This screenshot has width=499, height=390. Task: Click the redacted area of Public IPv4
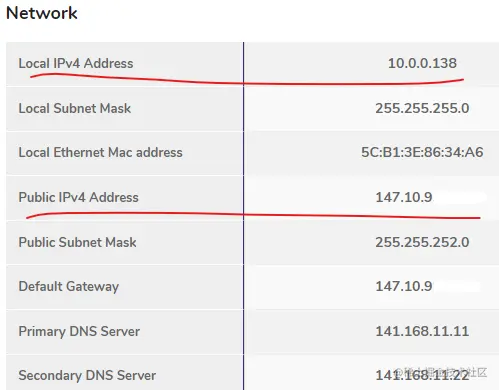pos(460,197)
